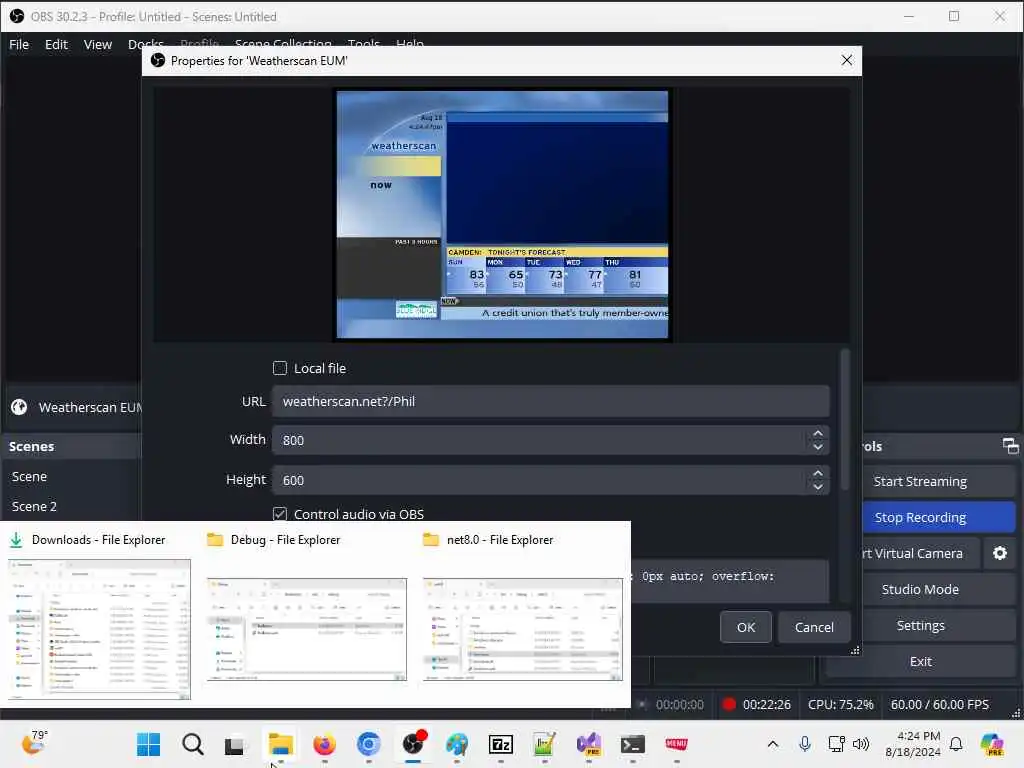Screen dimensions: 1024x768
Task: Decrease Width using the down arrow
Action: [818, 447]
